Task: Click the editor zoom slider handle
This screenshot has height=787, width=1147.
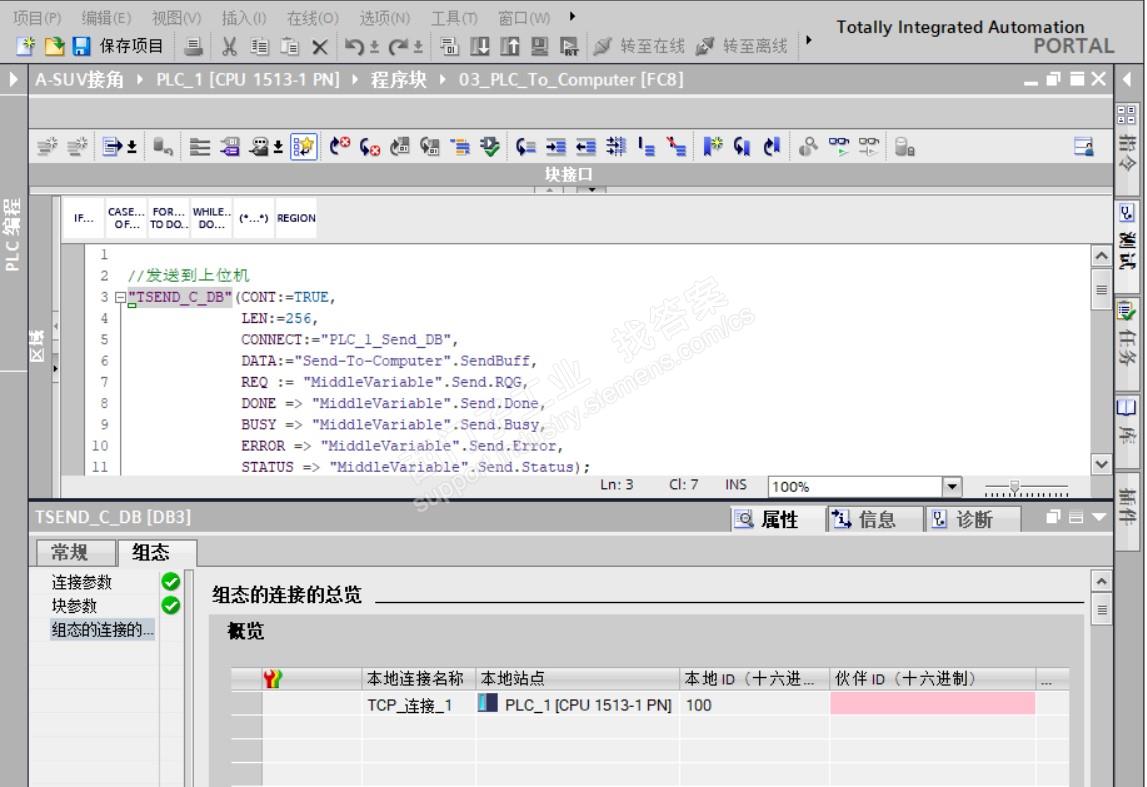Action: (x=1014, y=486)
